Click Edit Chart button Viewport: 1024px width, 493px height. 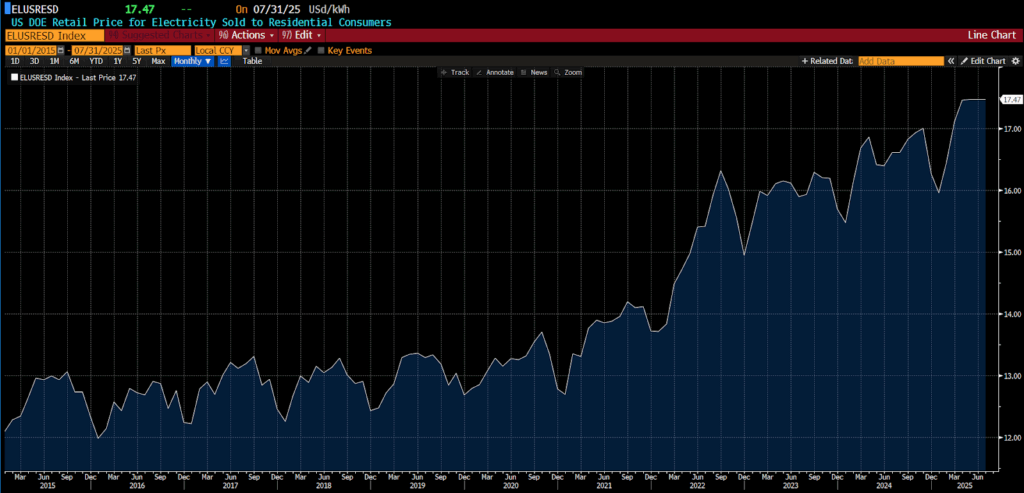point(982,61)
